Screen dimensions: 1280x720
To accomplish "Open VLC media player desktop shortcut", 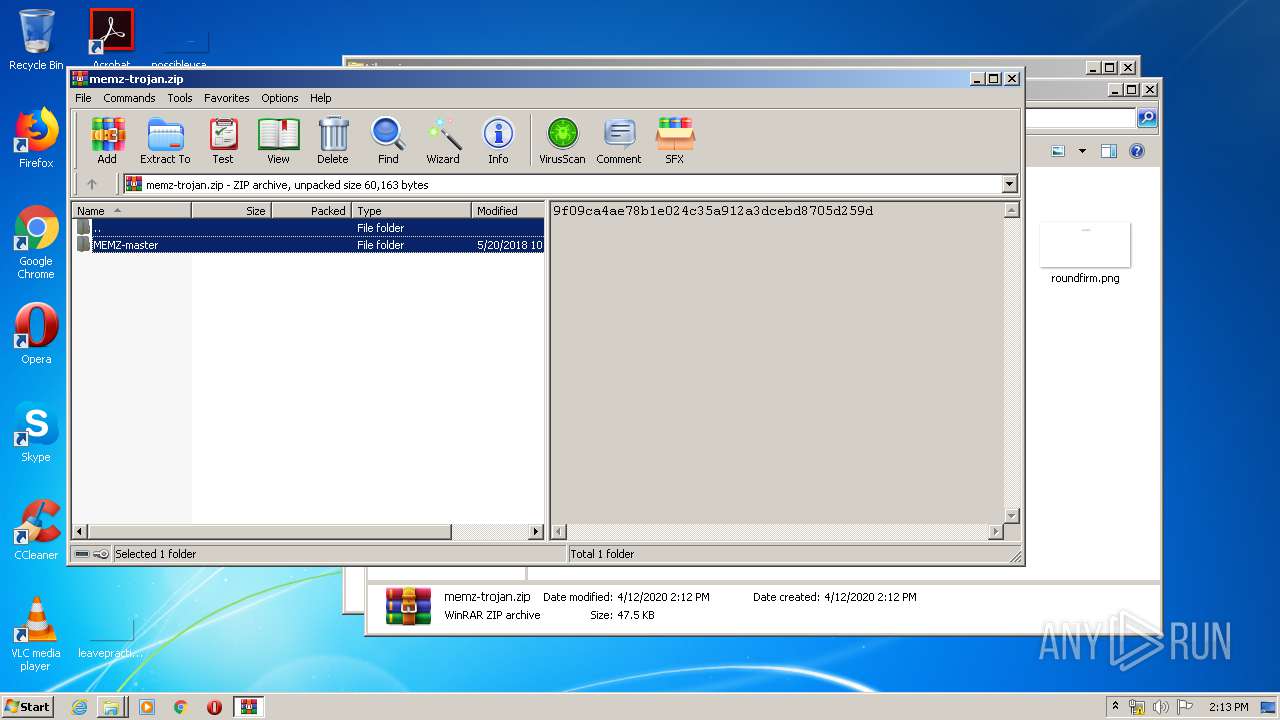I will pyautogui.click(x=36, y=634).
